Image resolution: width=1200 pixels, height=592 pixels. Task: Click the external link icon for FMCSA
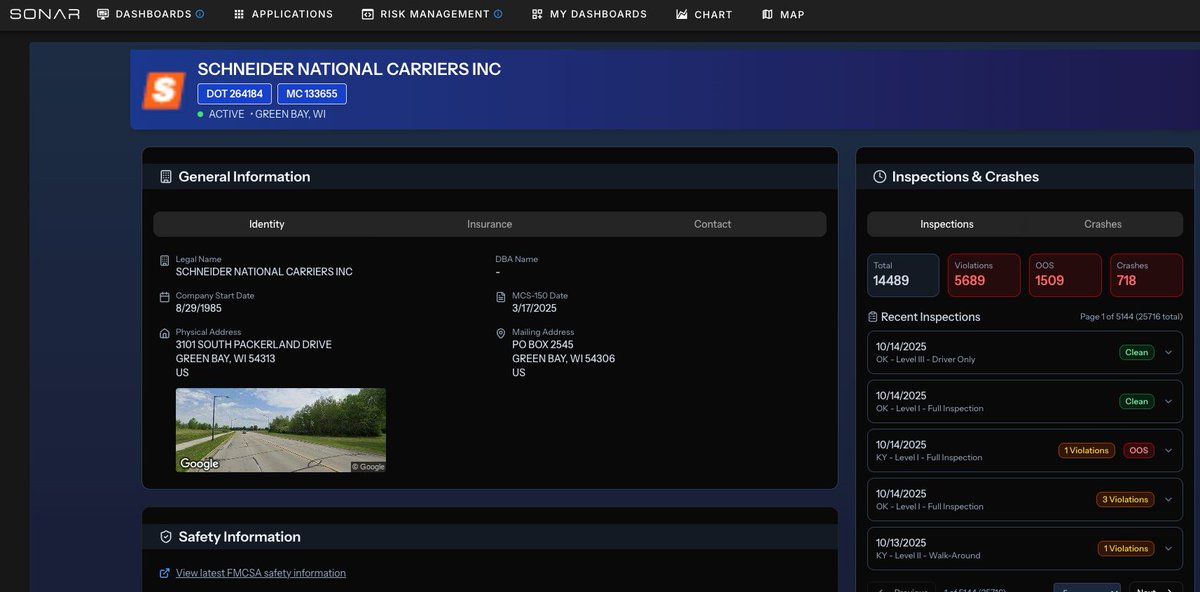coord(165,573)
